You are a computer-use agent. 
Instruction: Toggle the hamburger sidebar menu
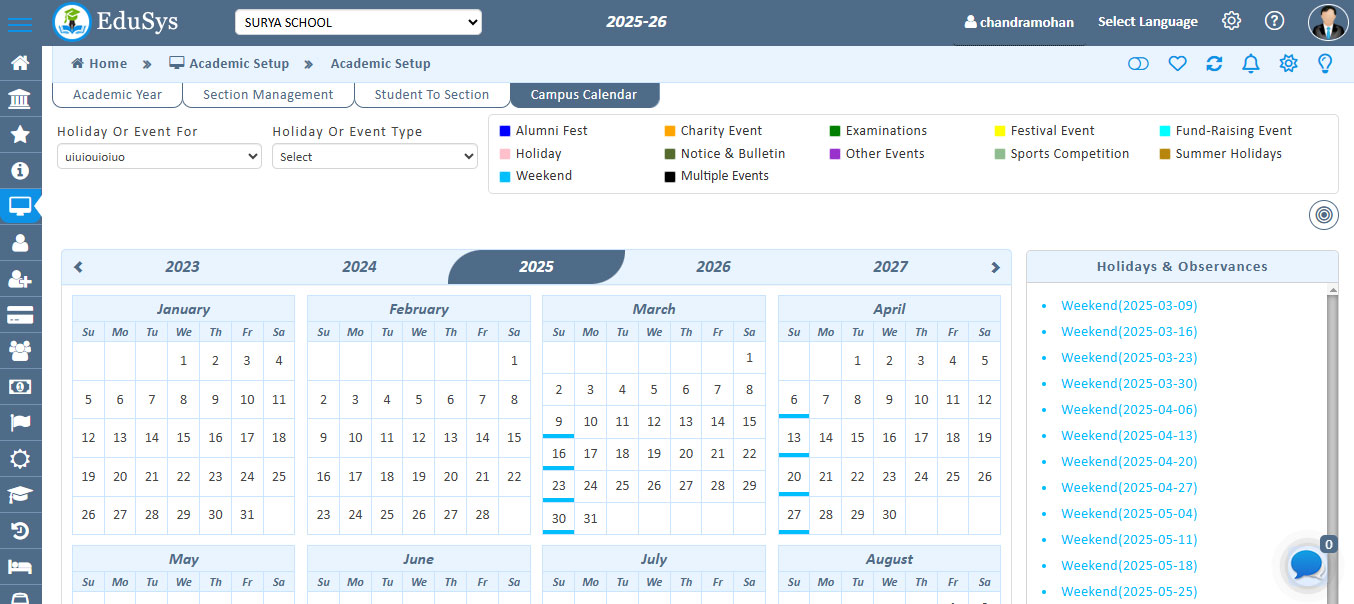[19, 24]
